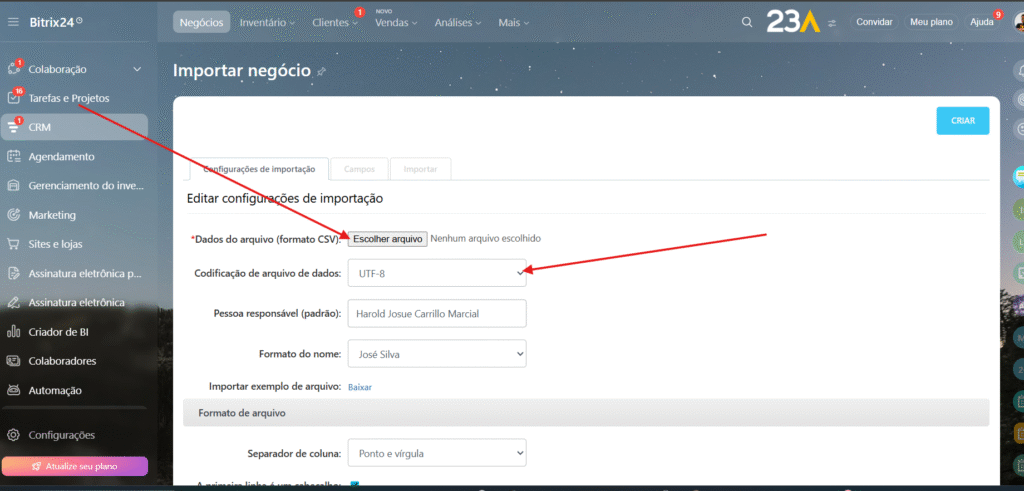Click the Pessoa responsável input field
The image size is (1024, 491).
tap(436, 314)
